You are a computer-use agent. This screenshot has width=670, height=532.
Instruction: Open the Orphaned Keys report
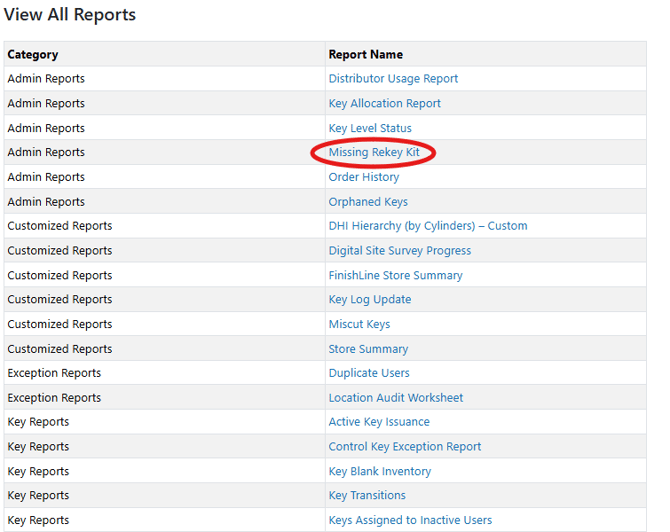click(x=368, y=202)
